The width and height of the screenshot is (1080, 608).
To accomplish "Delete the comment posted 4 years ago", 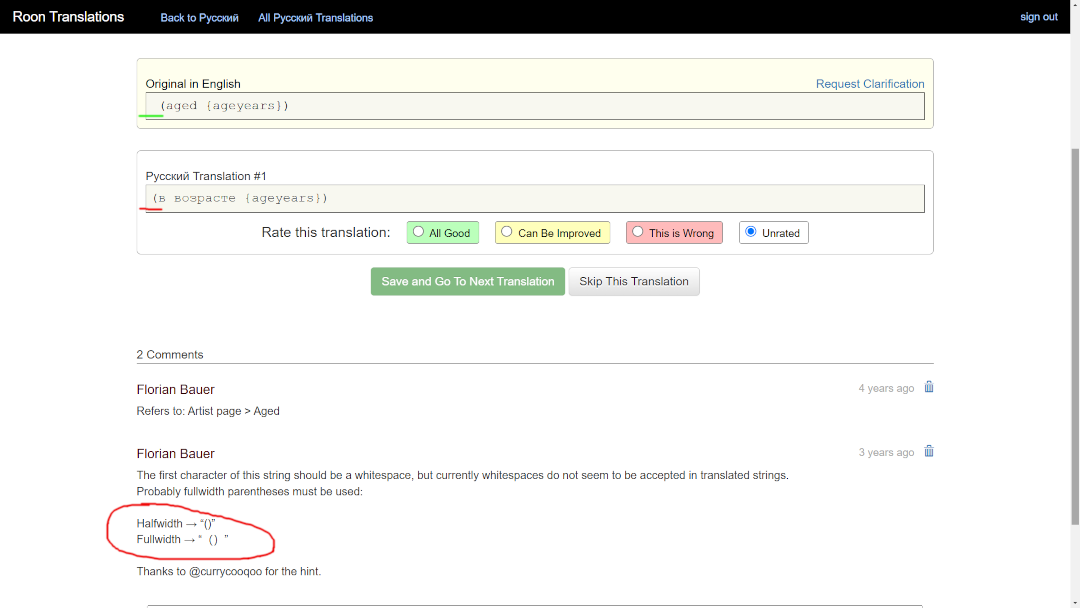I will pyautogui.click(x=928, y=387).
